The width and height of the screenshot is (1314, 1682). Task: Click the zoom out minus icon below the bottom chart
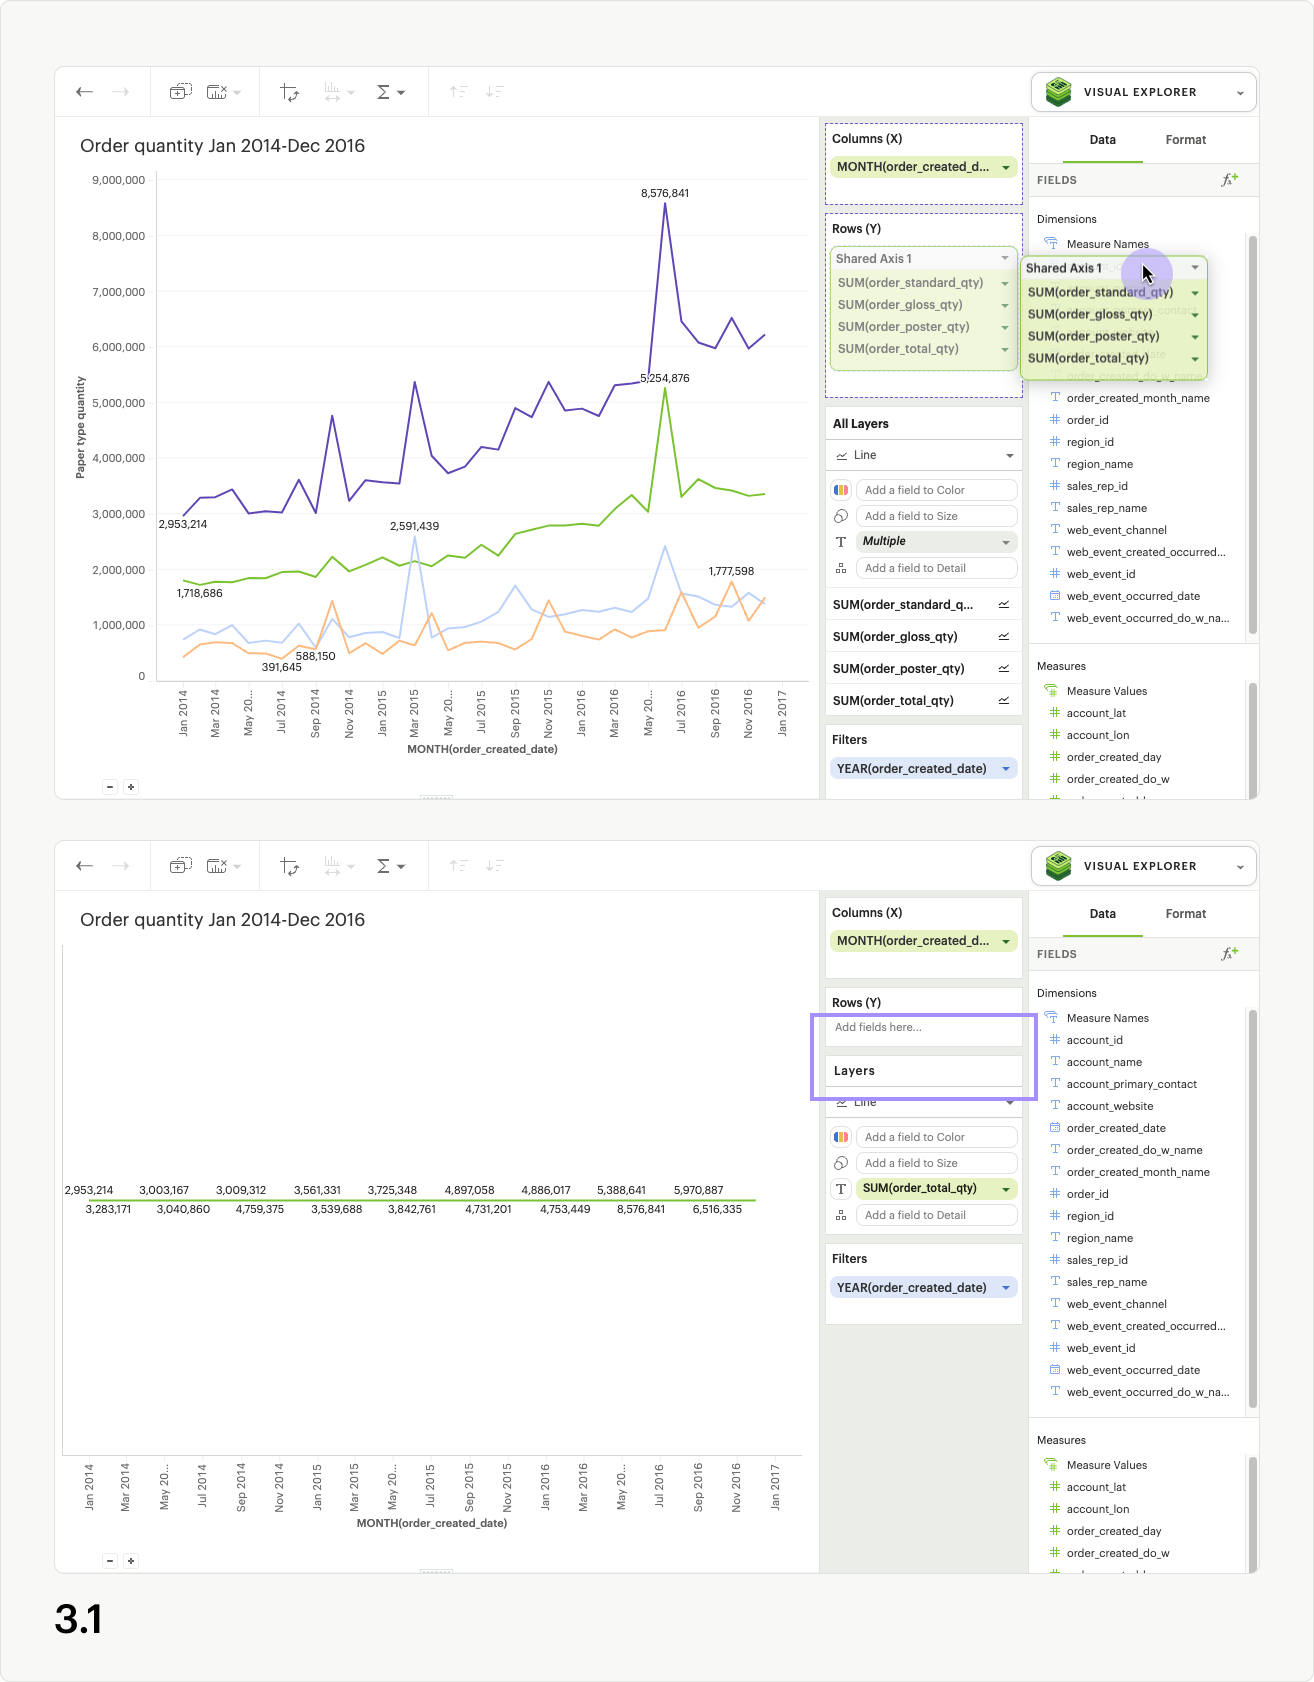tap(110, 1561)
